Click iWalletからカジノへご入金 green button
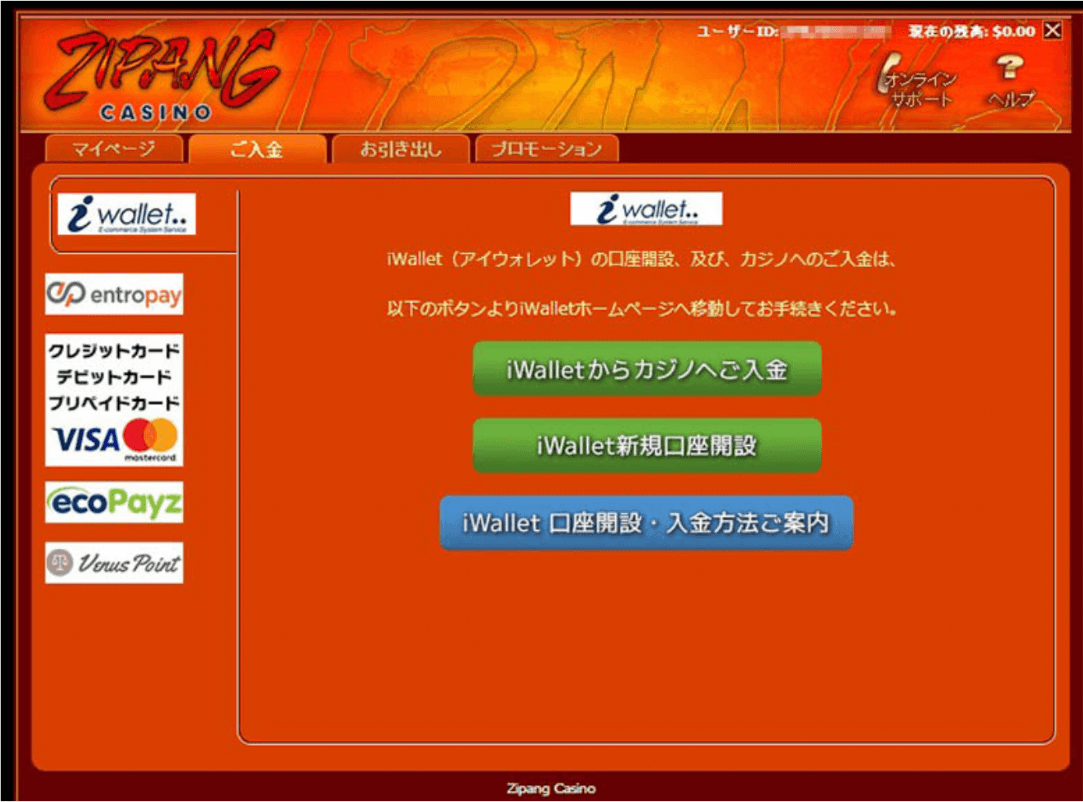 pyautogui.click(x=647, y=369)
